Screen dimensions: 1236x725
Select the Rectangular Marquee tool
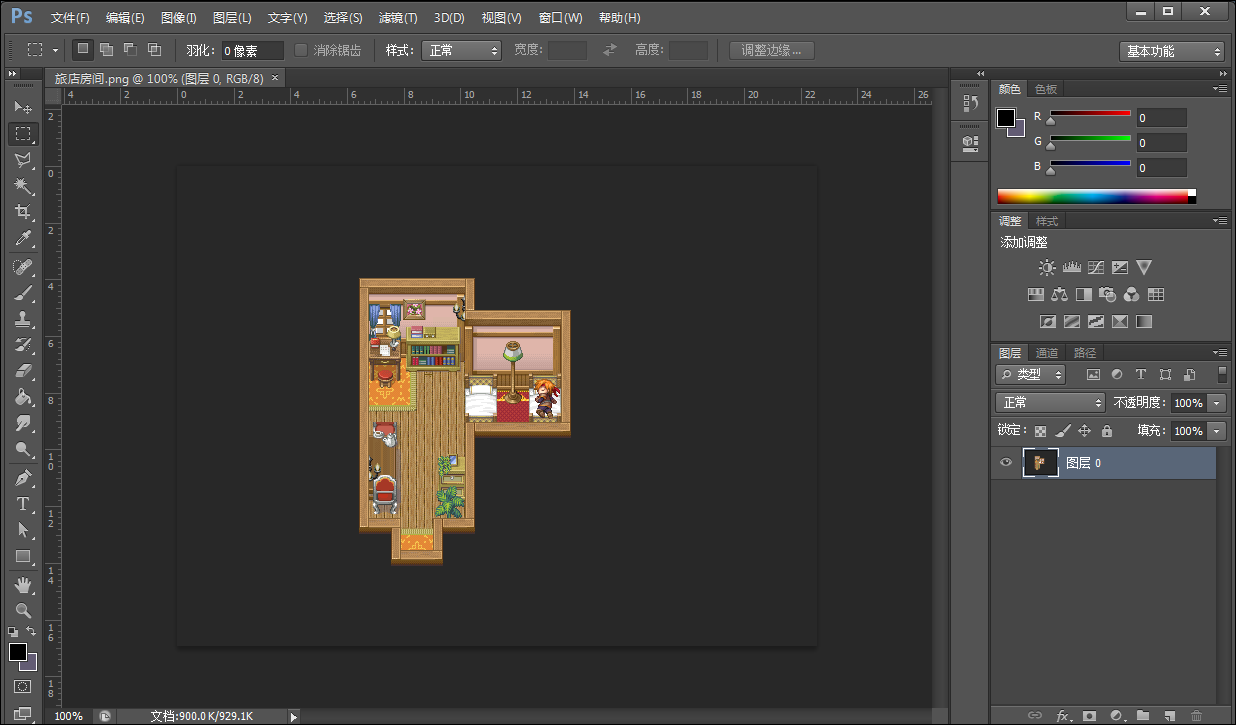23,133
